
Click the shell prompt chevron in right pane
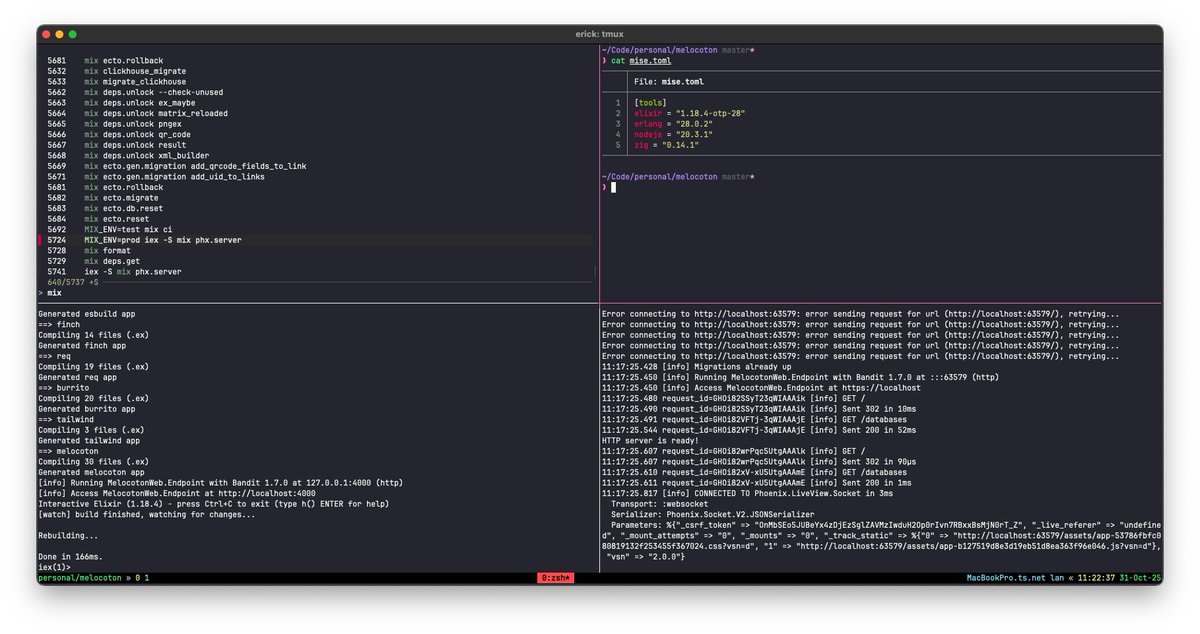click(604, 186)
